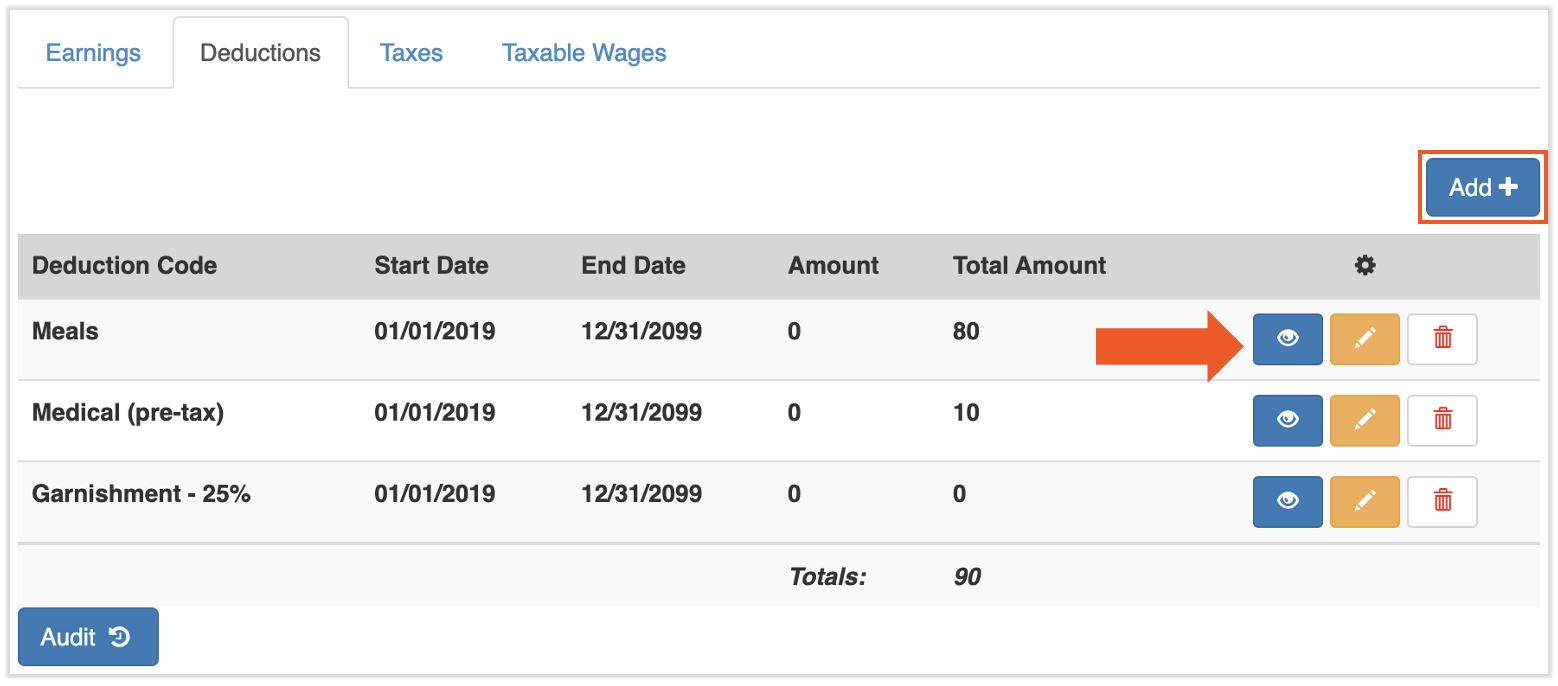Edit the Medical (pre-tax) deduction
Image resolution: width=1558 pixels, height=686 pixels.
1364,420
